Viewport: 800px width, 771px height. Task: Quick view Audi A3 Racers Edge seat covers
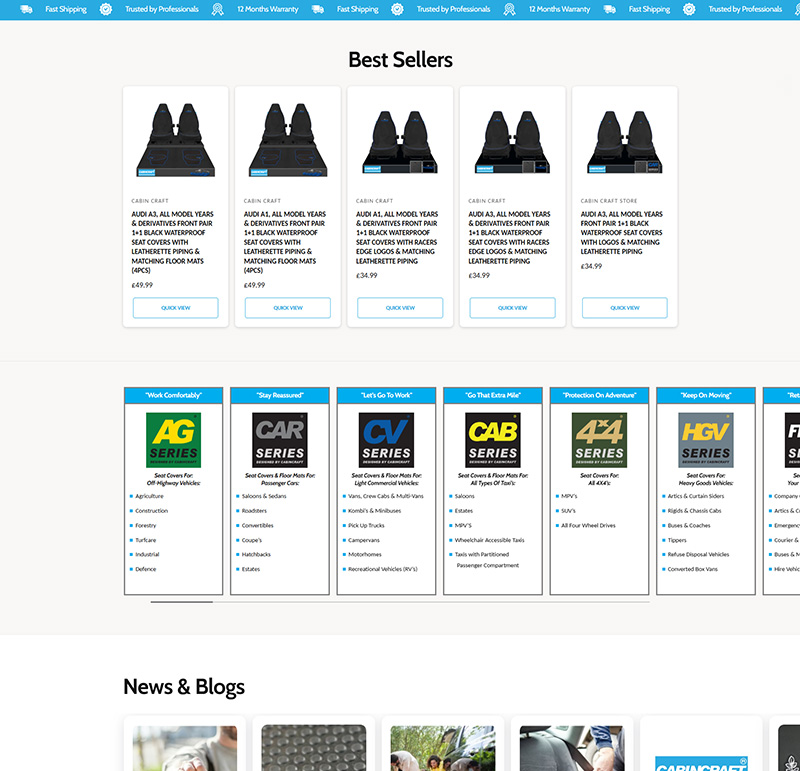click(x=512, y=308)
